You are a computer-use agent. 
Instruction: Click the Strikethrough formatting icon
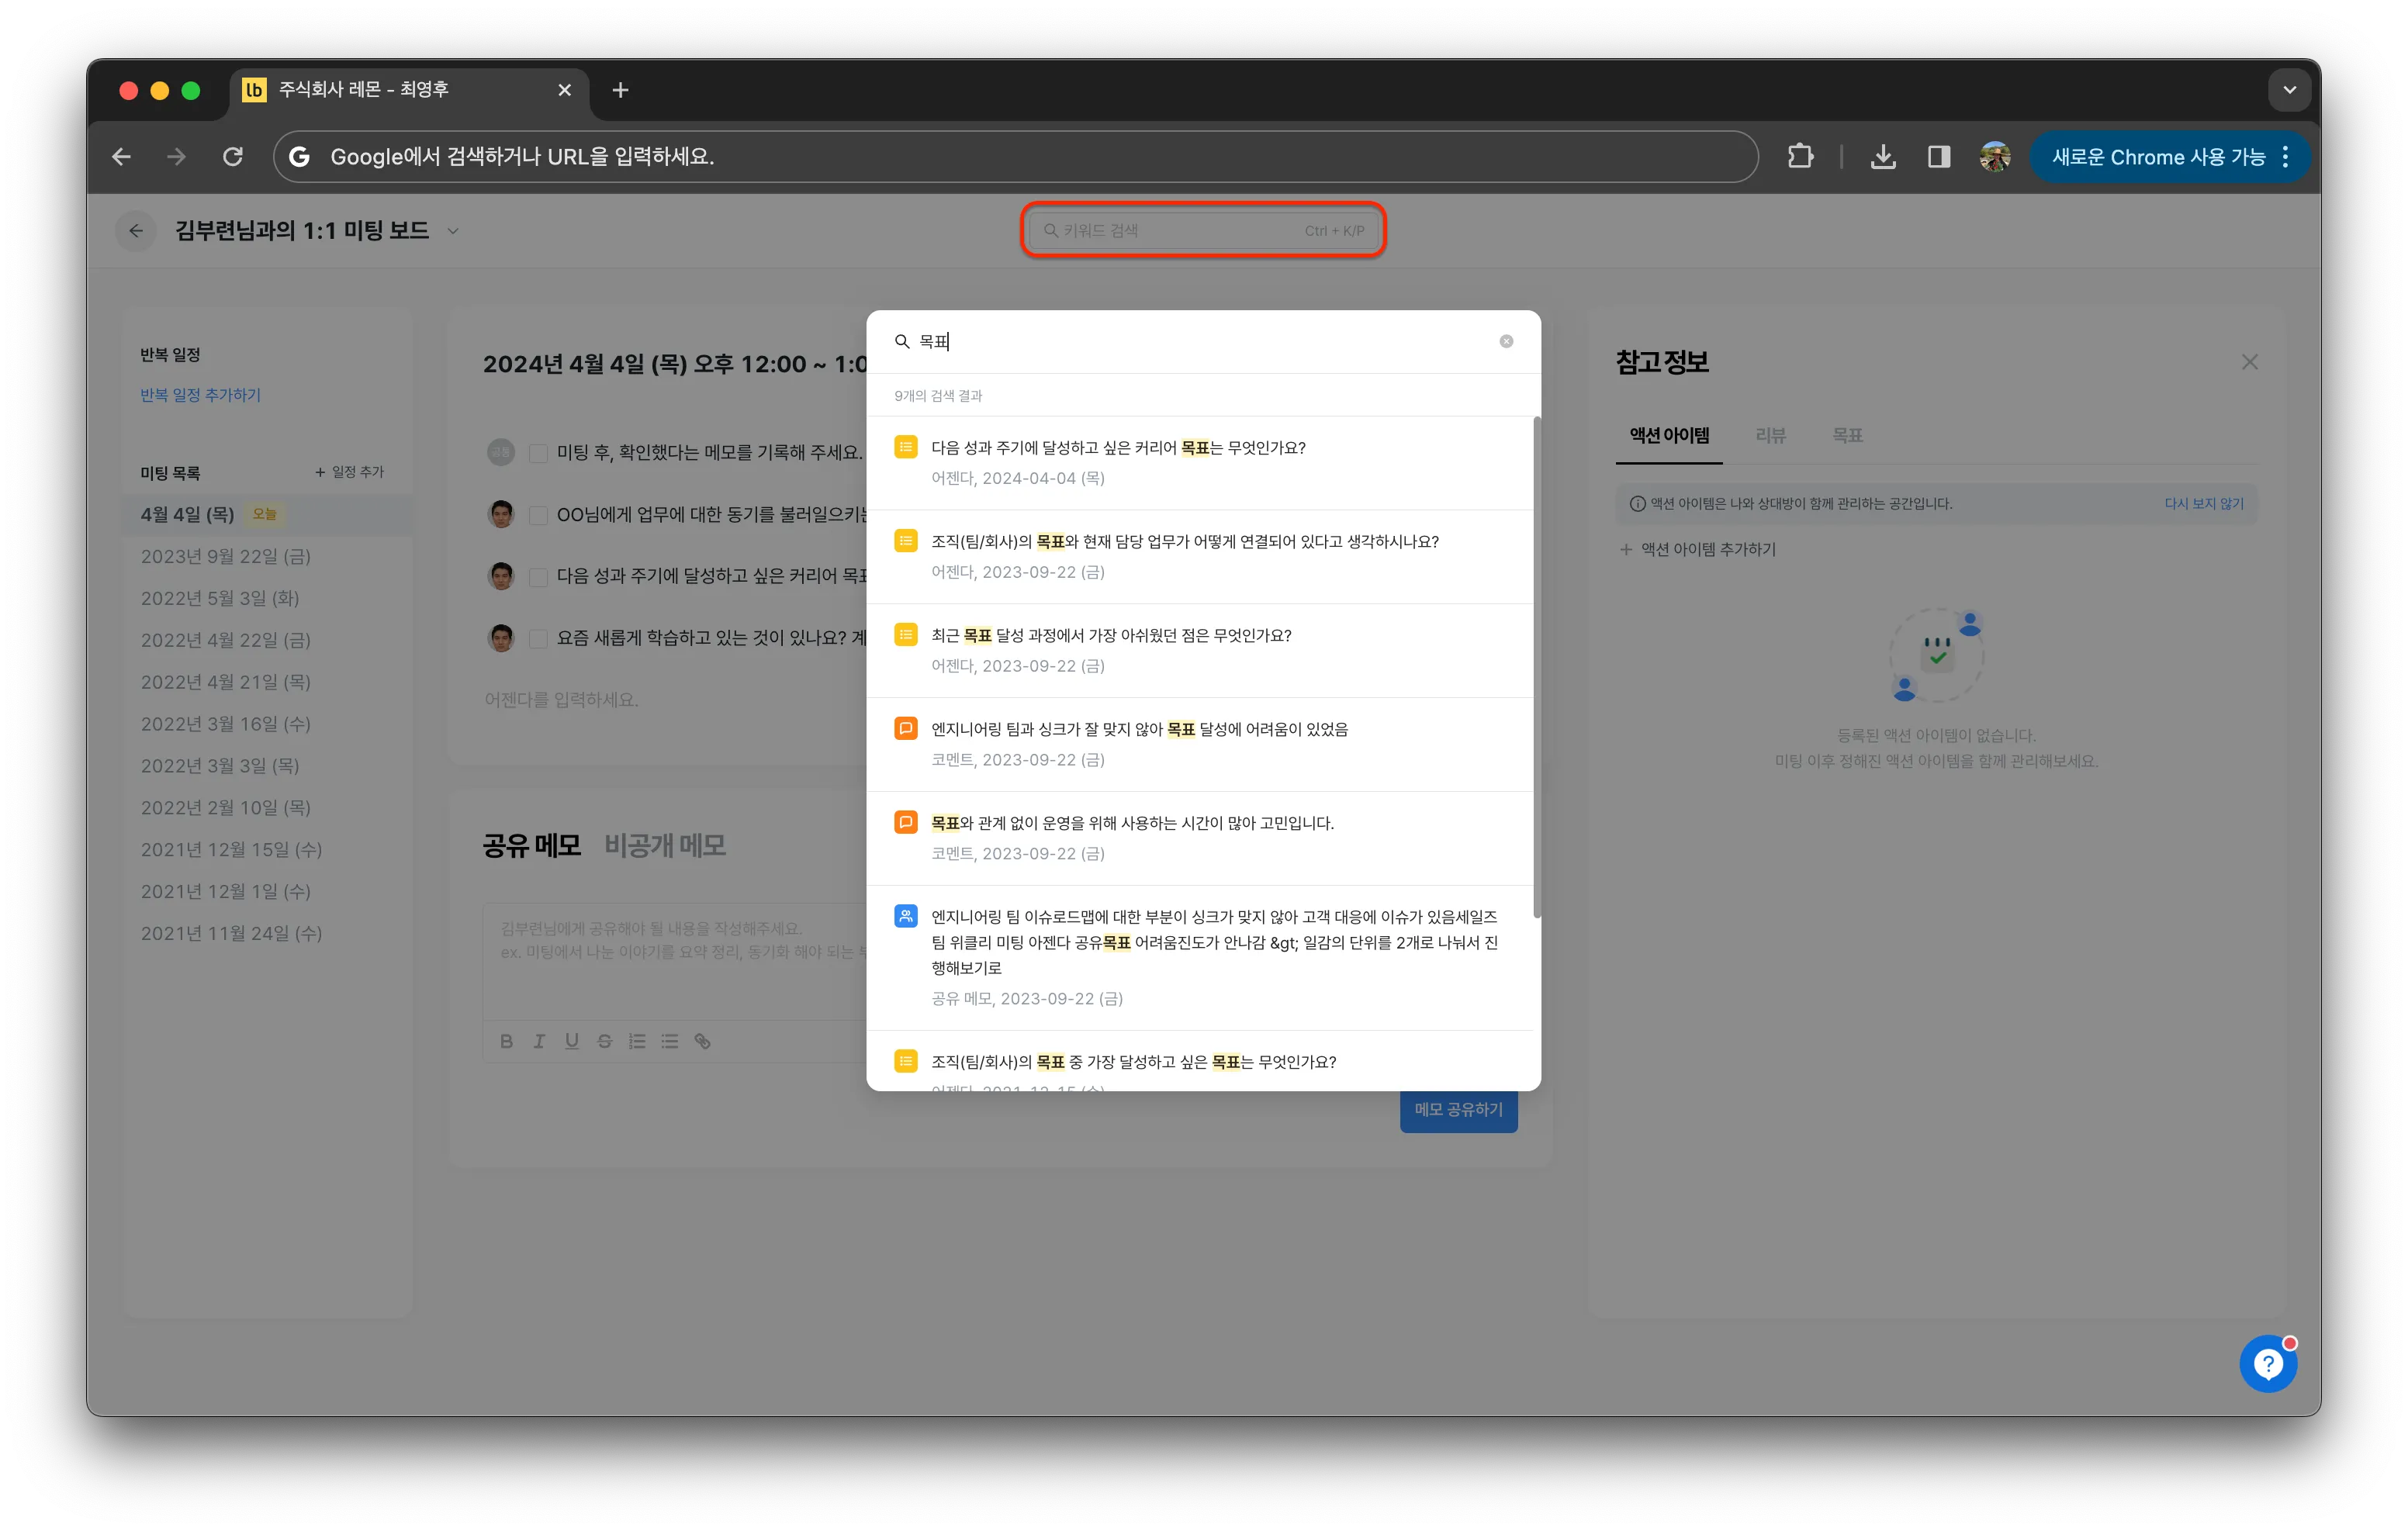point(604,1041)
